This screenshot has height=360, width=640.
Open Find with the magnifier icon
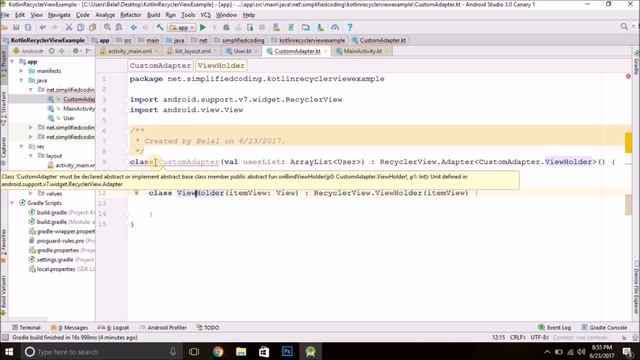[107, 27]
